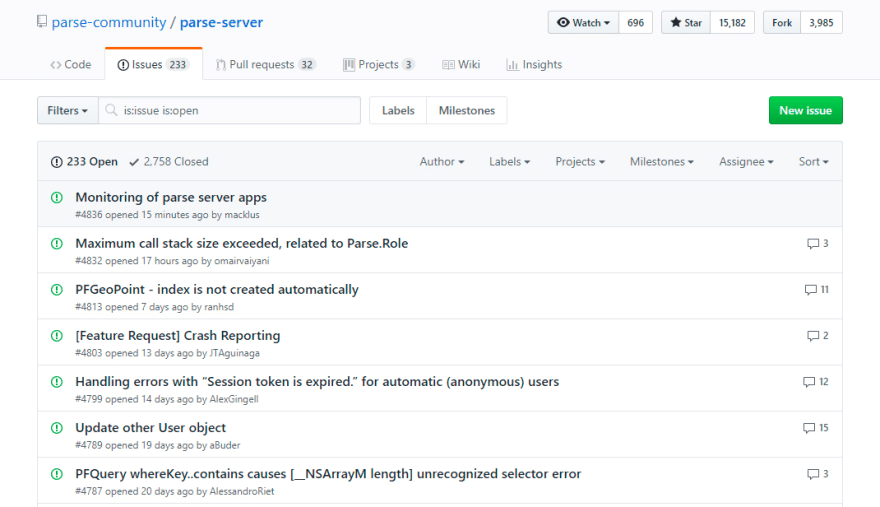Click the checkmark icon beside 2,758 Closed
This screenshot has height=507, width=880.
pyautogui.click(x=134, y=162)
